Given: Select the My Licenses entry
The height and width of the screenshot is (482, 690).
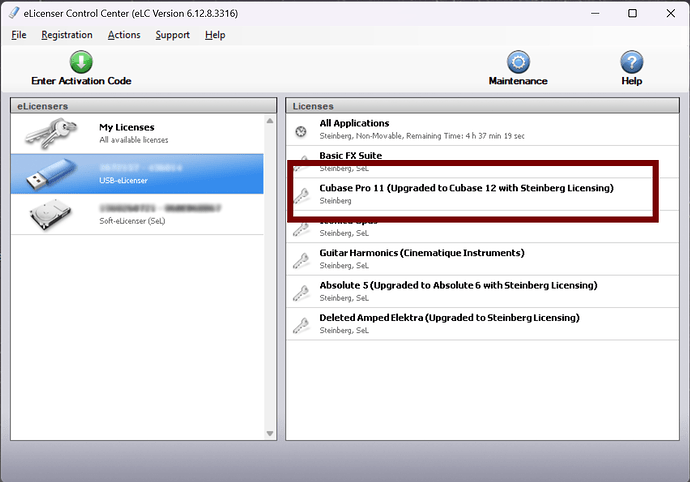Looking at the screenshot, I should (137, 133).
